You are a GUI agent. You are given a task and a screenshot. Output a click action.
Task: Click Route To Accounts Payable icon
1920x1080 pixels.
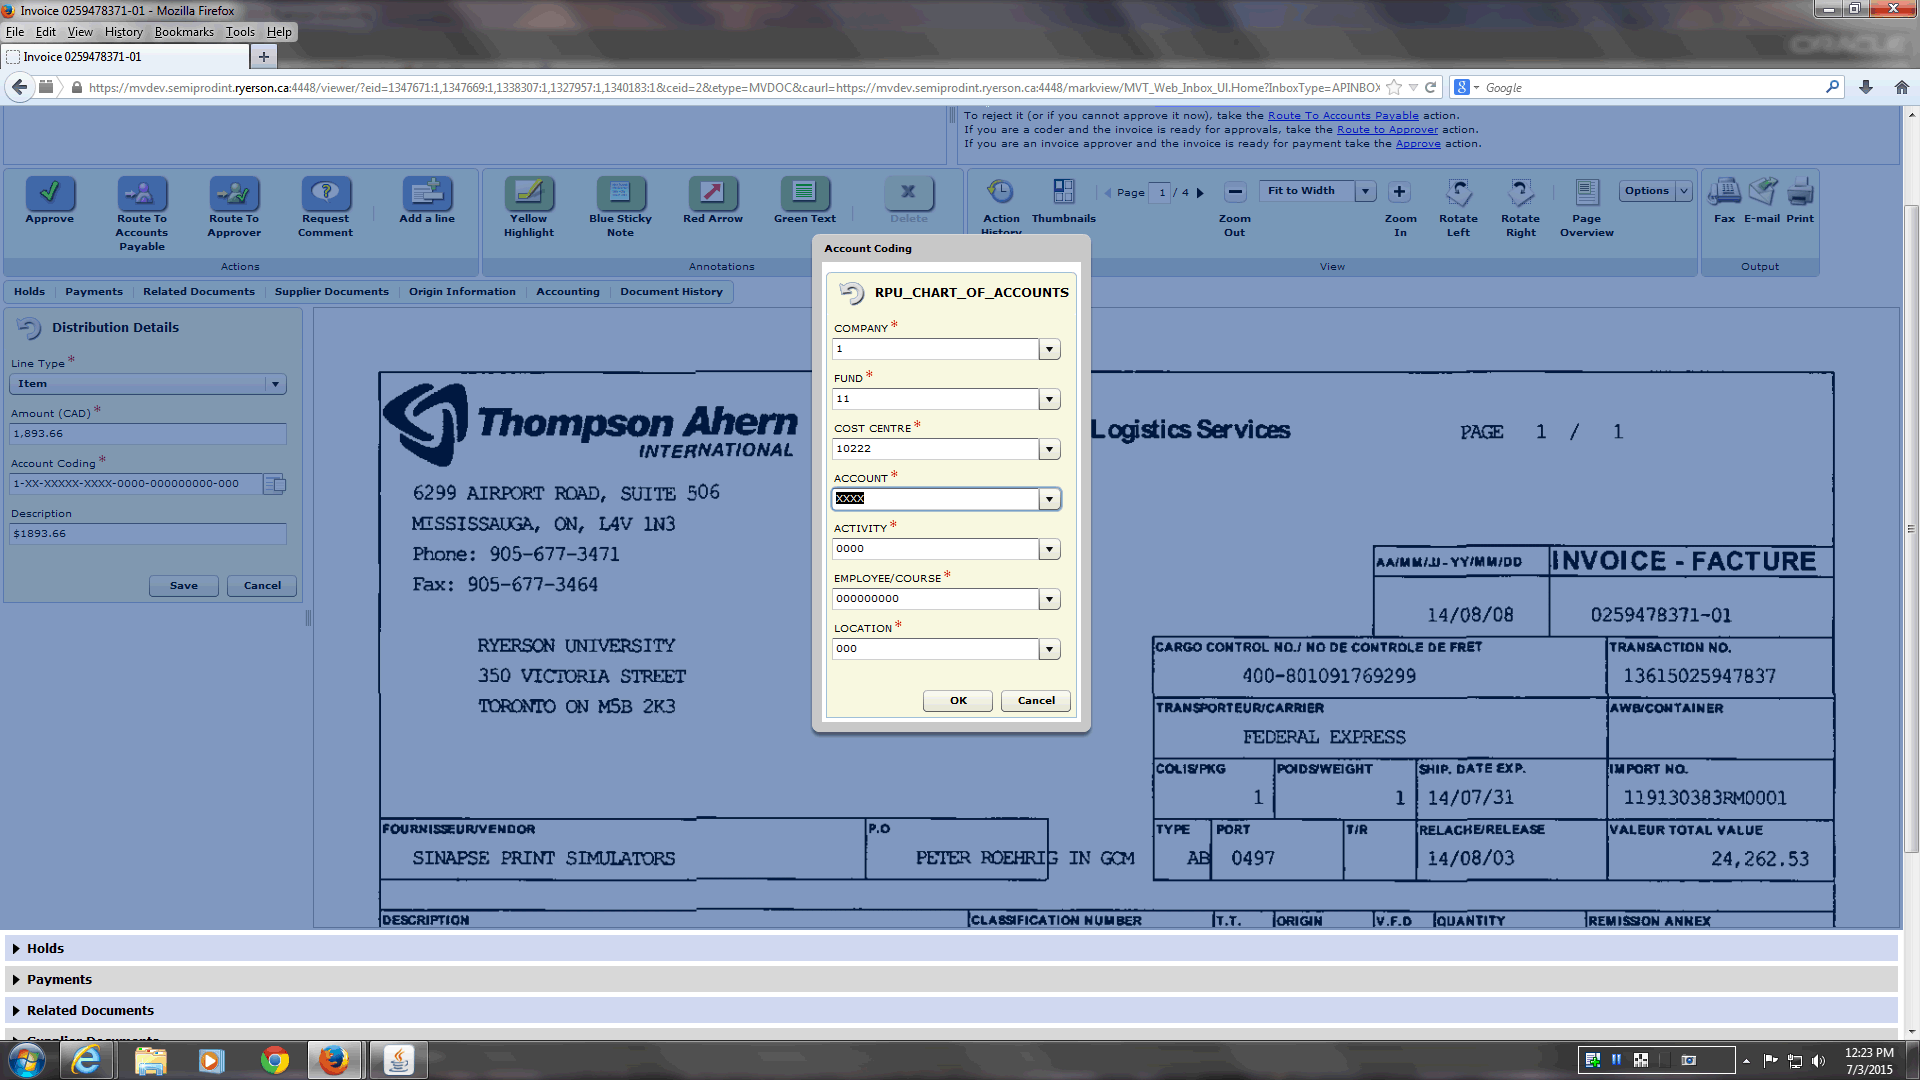(142, 192)
